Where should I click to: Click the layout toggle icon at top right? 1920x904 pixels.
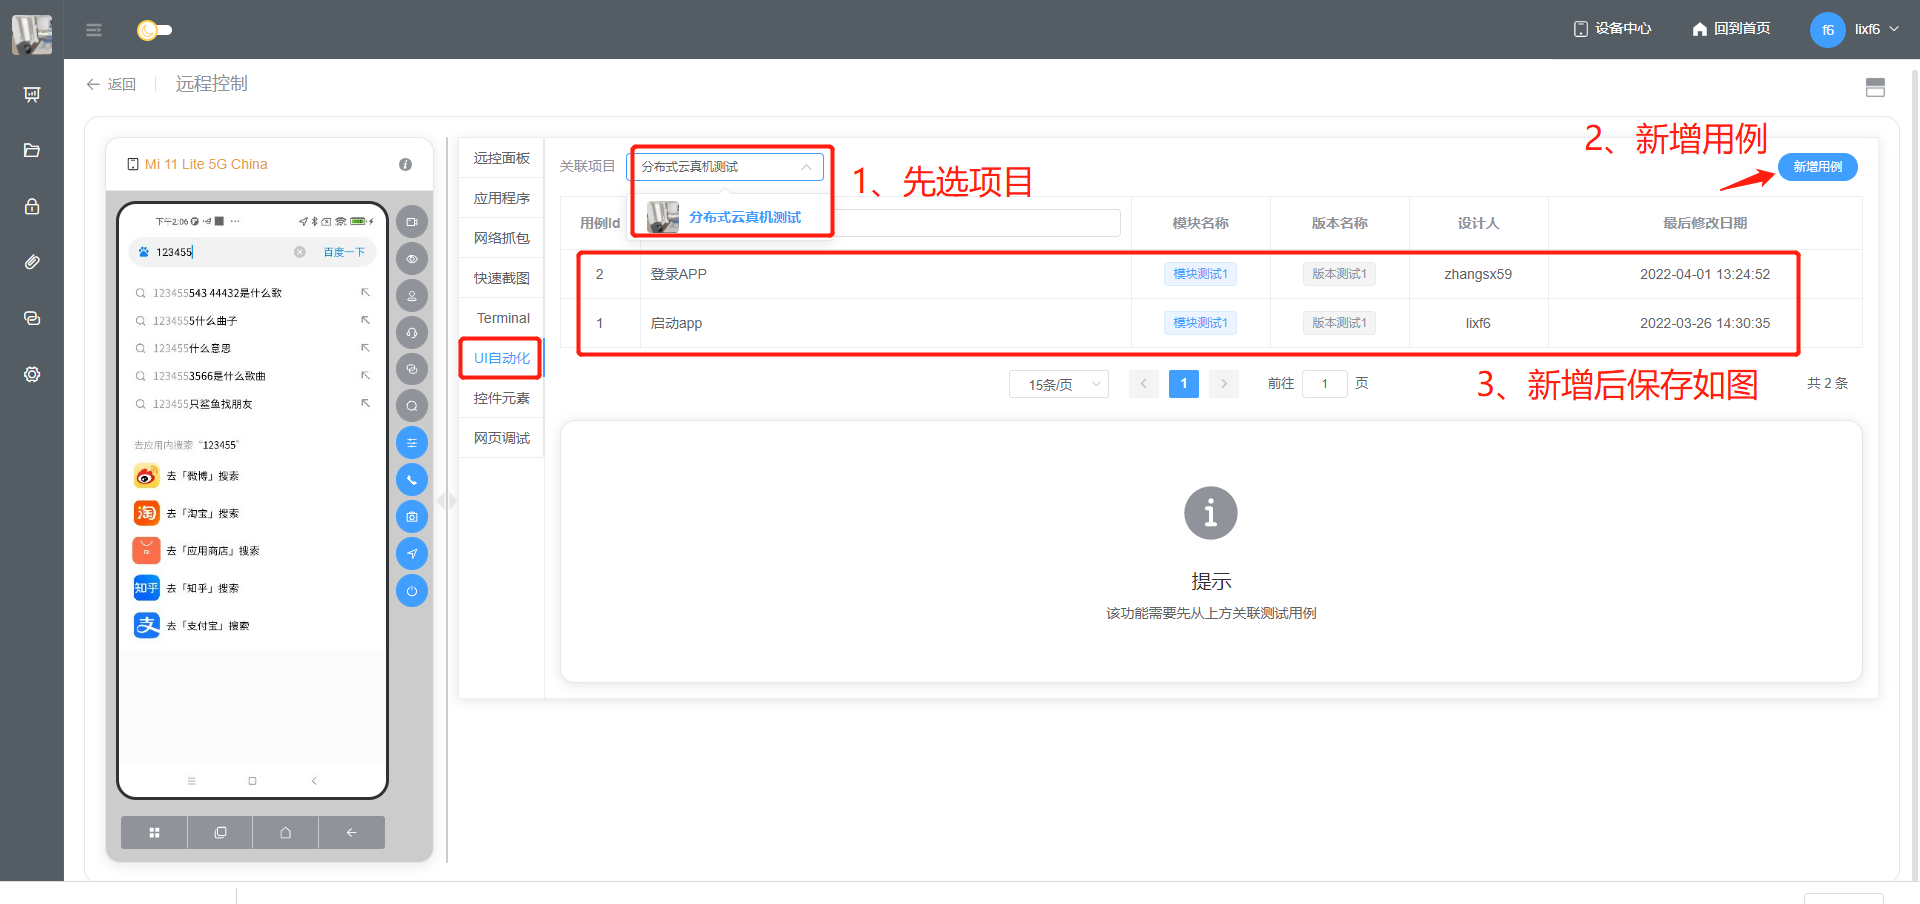tap(1875, 87)
